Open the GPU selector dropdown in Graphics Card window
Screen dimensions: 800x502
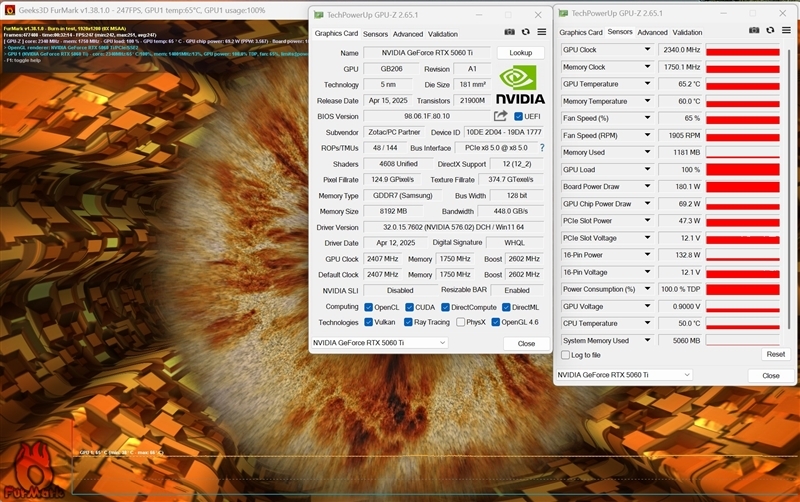[x=380, y=343]
